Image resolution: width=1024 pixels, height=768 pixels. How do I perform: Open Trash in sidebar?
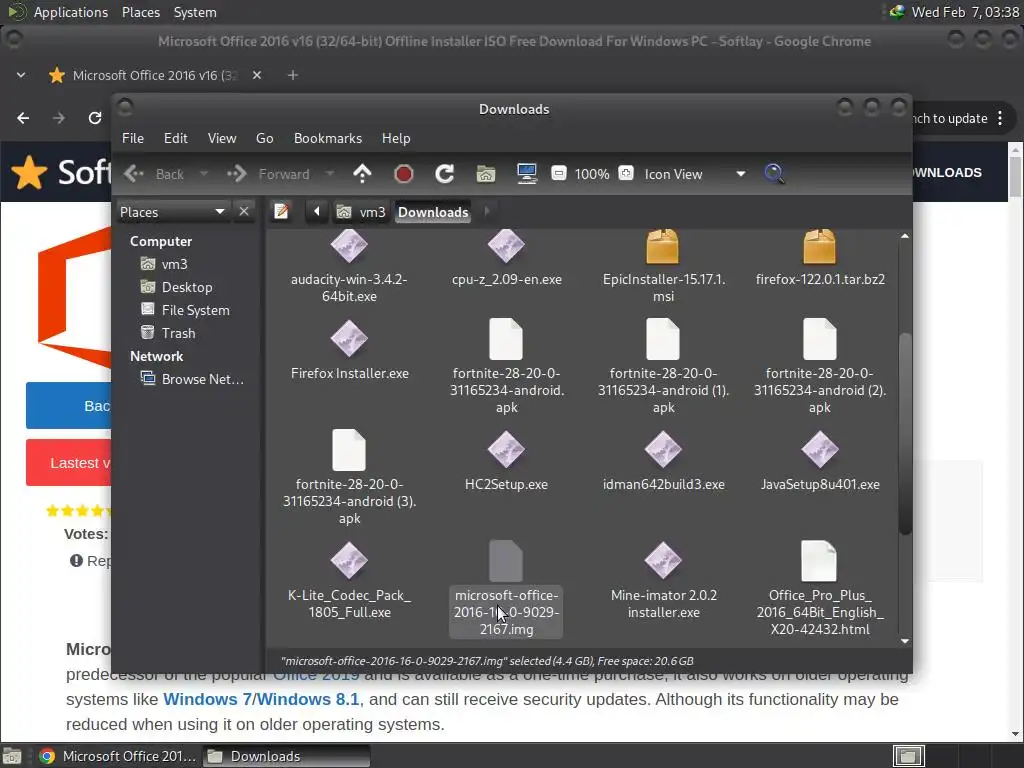pyautogui.click(x=168, y=332)
